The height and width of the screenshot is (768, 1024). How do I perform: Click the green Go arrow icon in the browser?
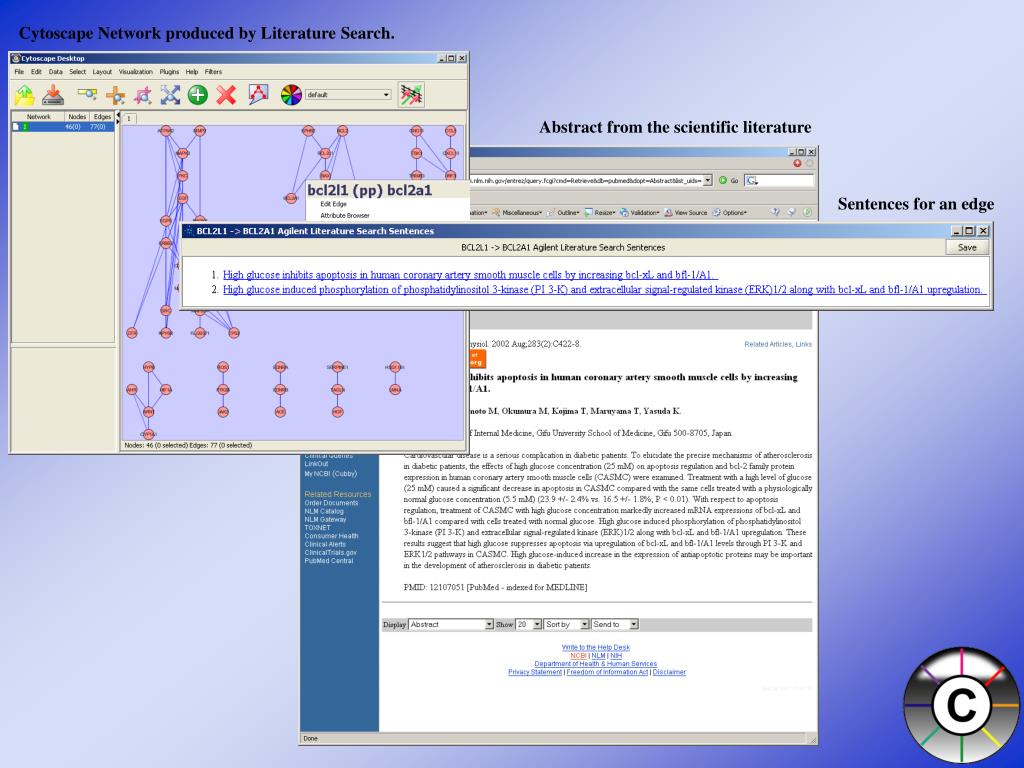click(x=723, y=180)
